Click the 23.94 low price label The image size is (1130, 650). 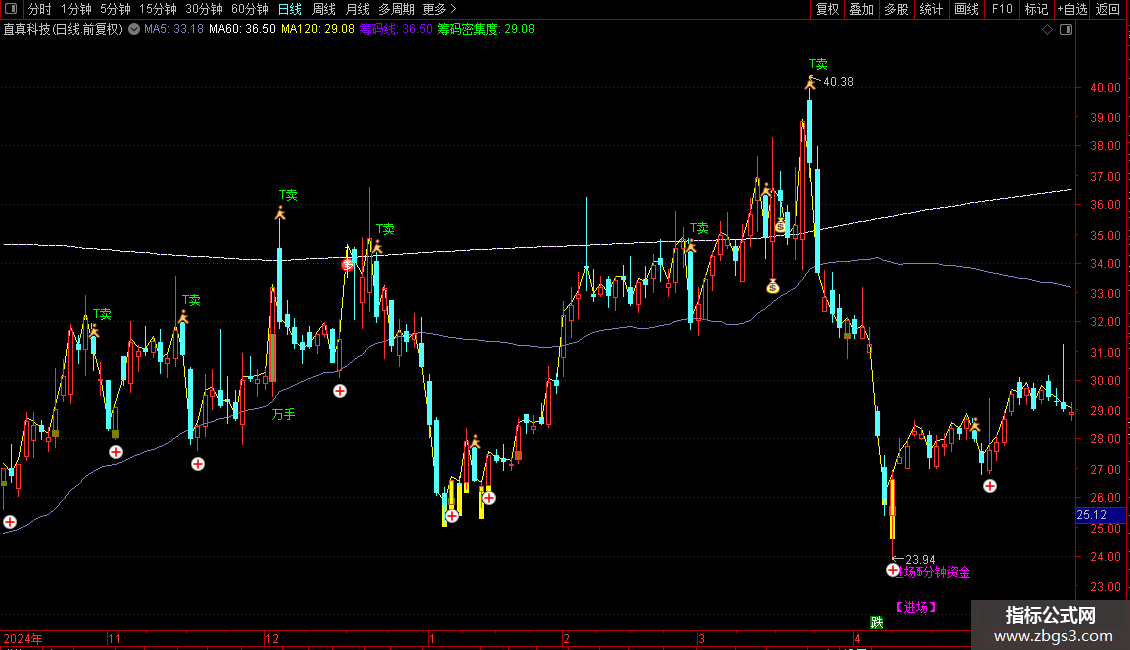point(920,559)
